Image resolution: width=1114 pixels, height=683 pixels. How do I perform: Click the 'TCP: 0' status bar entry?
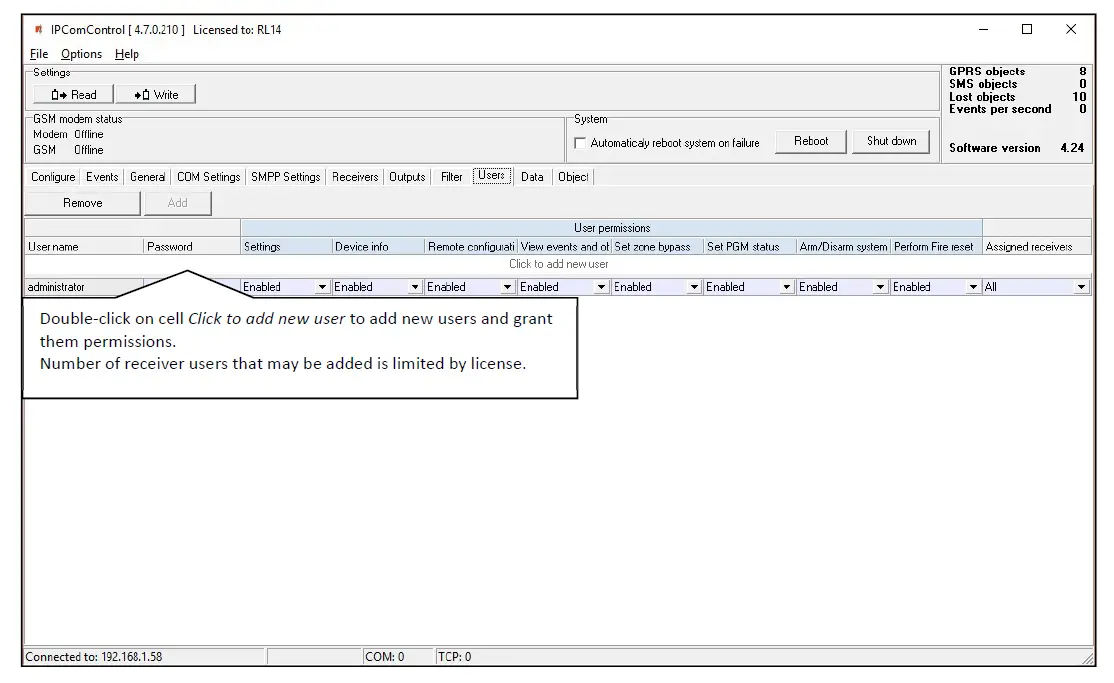pyautogui.click(x=454, y=657)
